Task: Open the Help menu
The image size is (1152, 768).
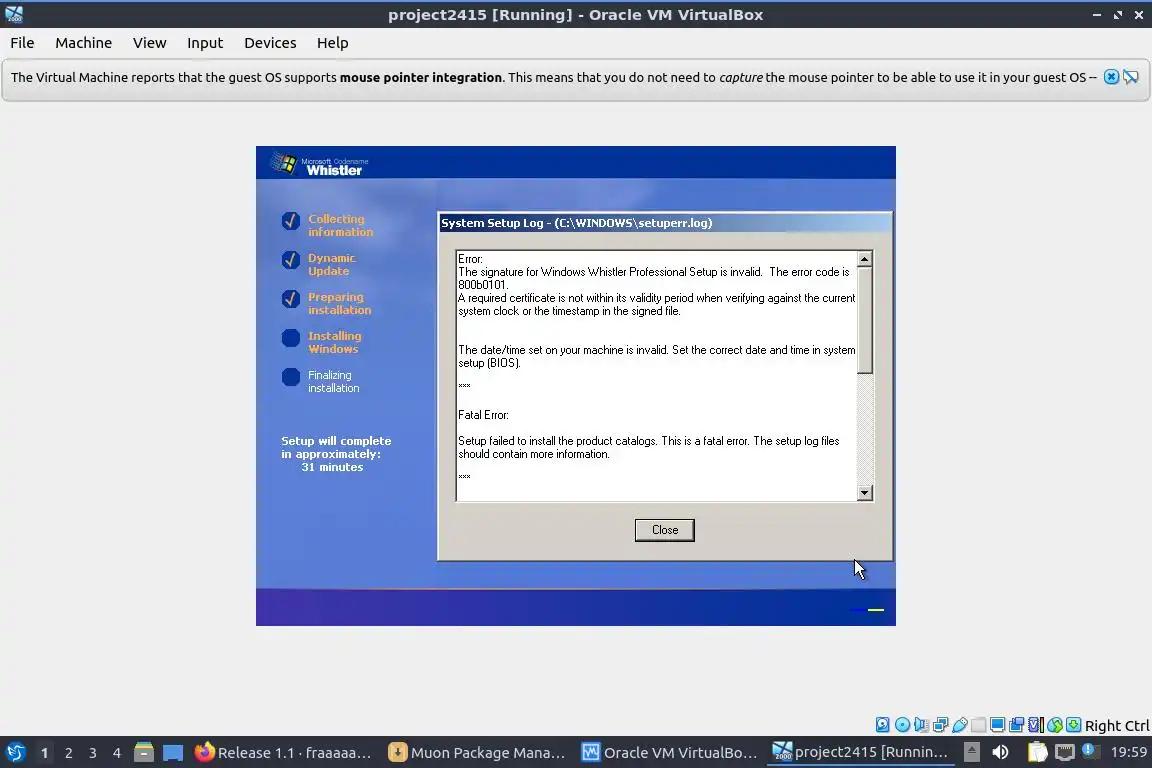Action: [332, 43]
